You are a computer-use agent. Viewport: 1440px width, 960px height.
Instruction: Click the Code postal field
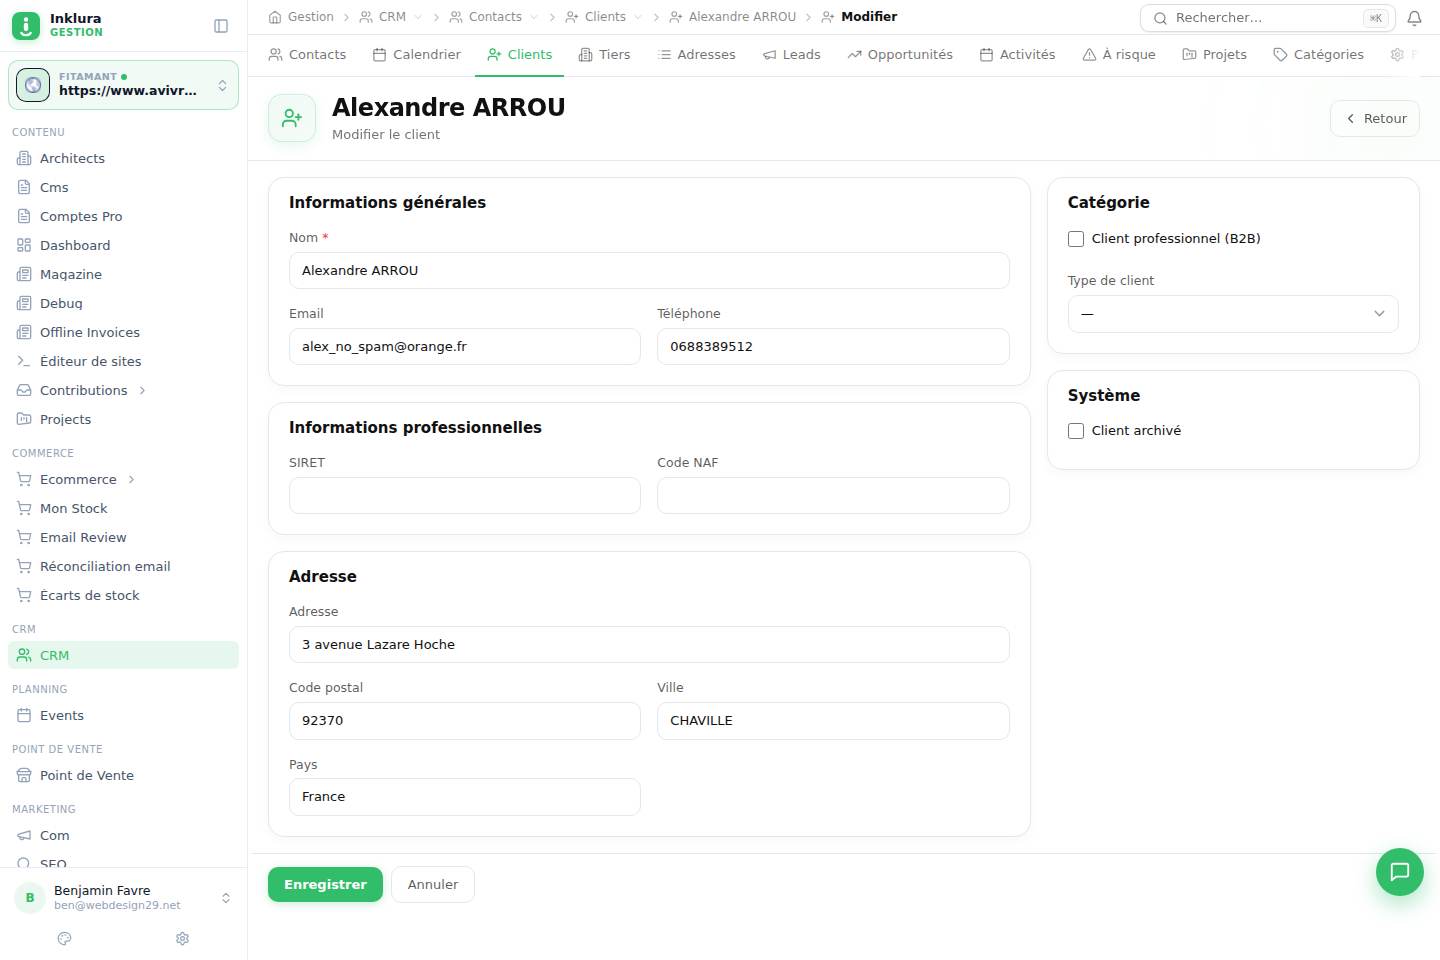(465, 721)
